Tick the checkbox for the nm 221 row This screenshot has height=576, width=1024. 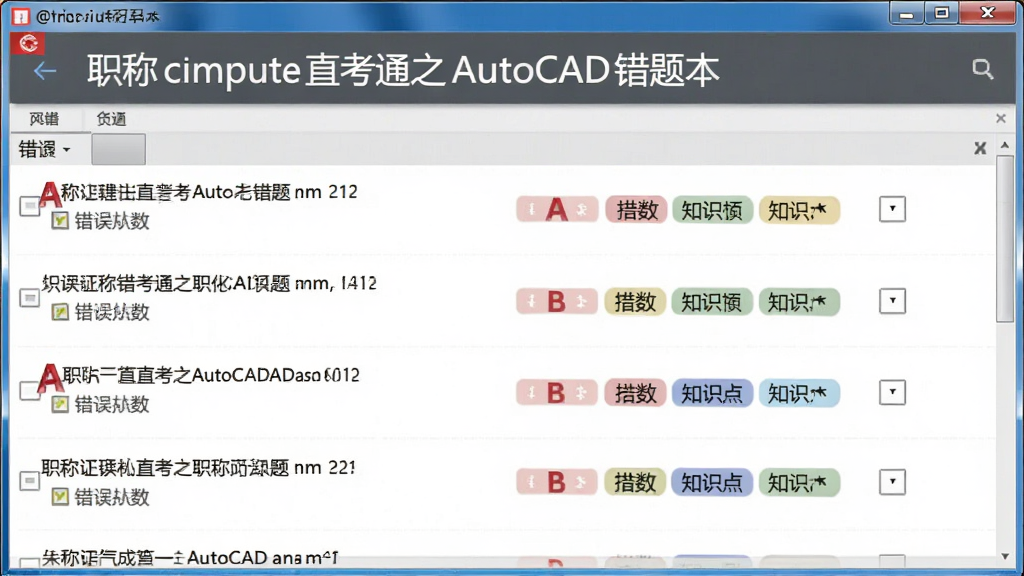pos(29,481)
